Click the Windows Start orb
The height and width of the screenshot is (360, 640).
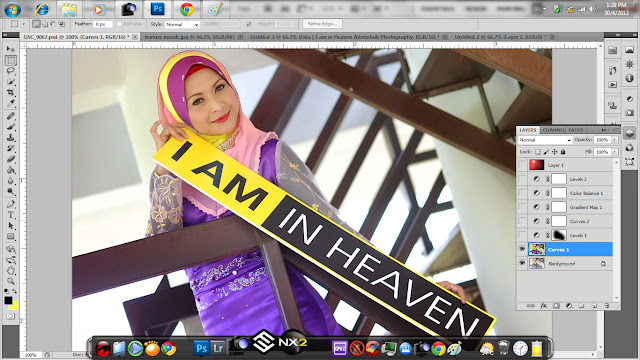tap(12, 9)
